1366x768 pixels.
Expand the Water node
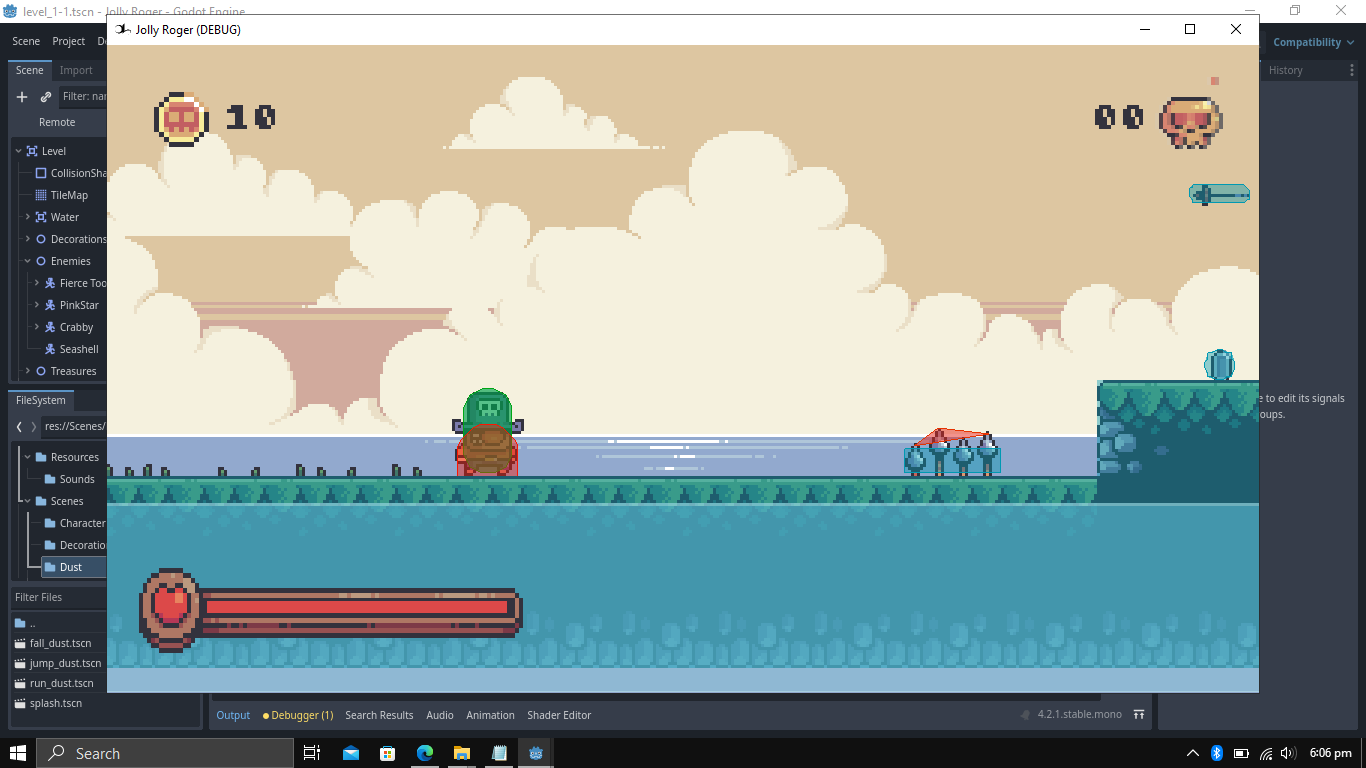click(x=28, y=217)
